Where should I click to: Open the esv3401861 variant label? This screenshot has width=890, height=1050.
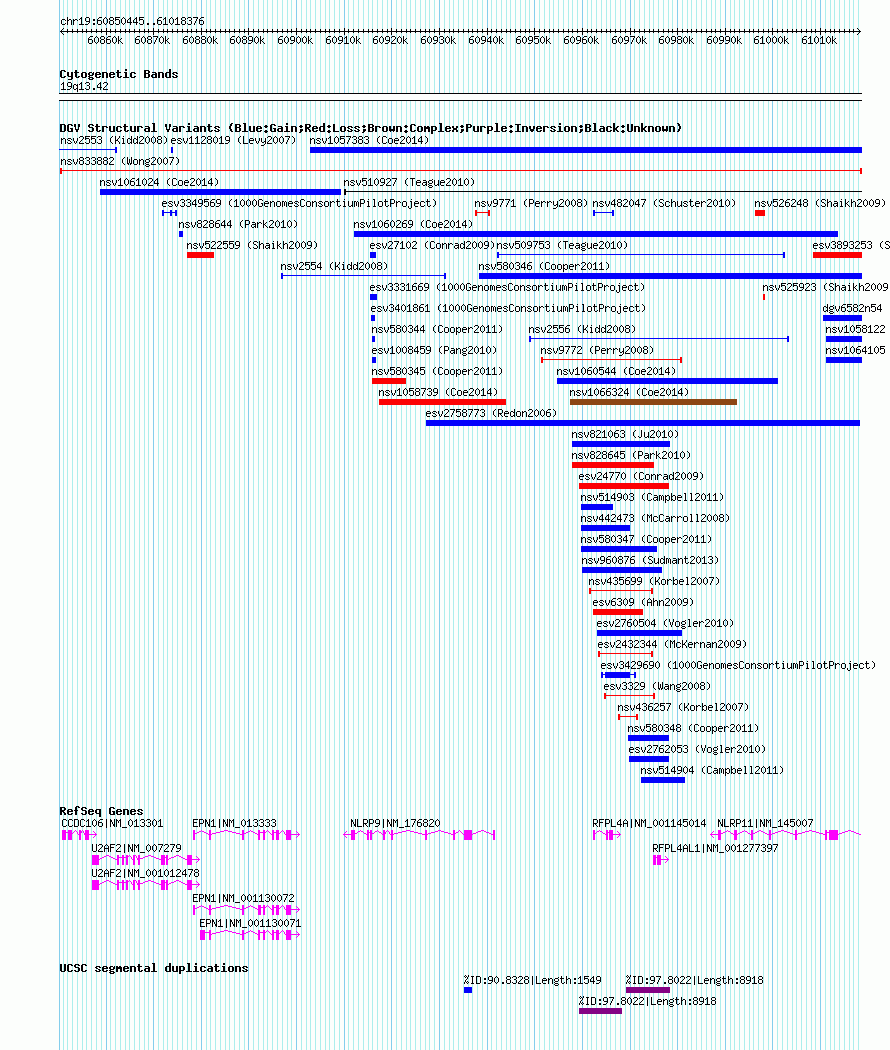508,308
